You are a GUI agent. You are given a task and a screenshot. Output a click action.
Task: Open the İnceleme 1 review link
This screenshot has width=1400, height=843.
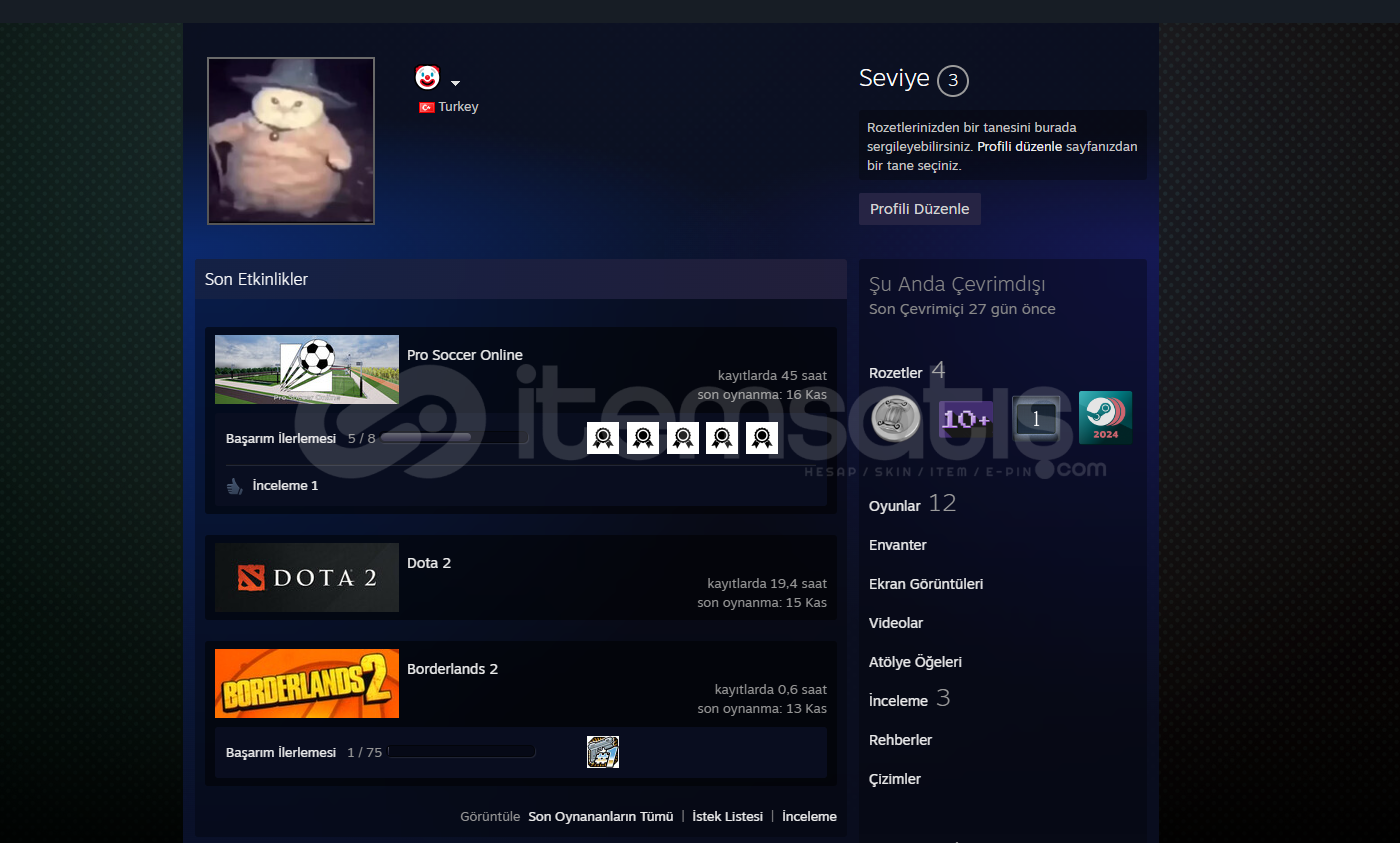coord(286,486)
